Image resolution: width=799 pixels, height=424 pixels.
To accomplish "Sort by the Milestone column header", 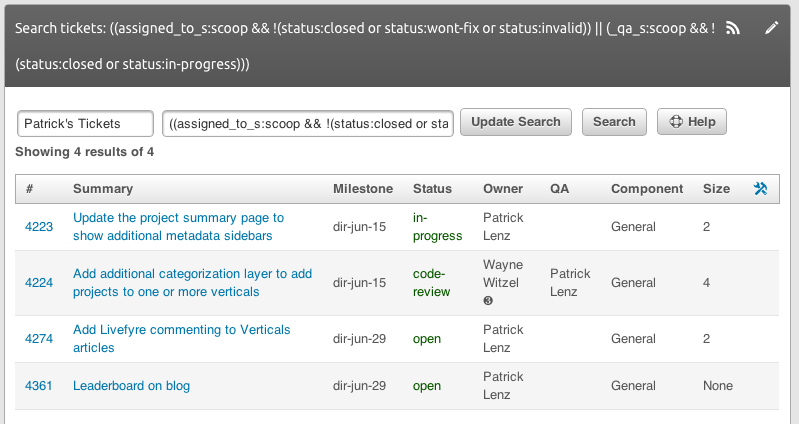I will point(362,189).
